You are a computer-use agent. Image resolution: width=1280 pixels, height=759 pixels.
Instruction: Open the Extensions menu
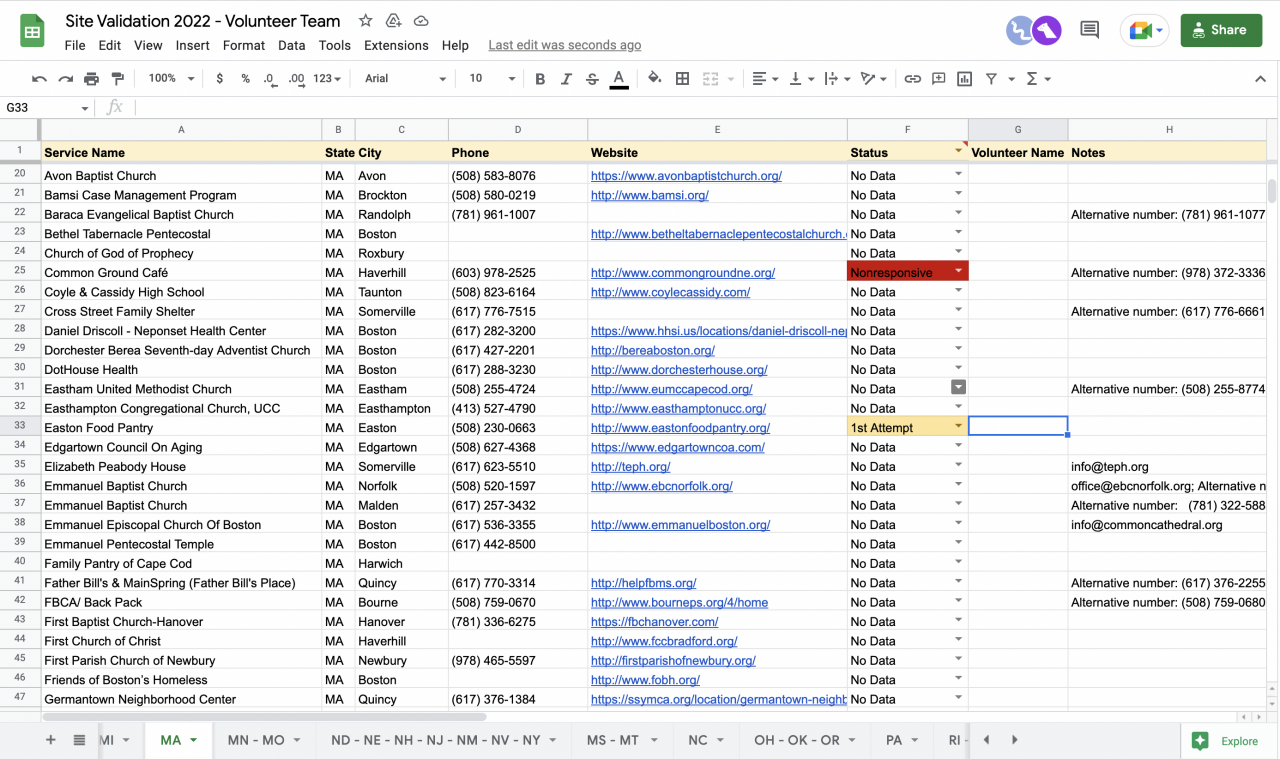[x=396, y=45]
